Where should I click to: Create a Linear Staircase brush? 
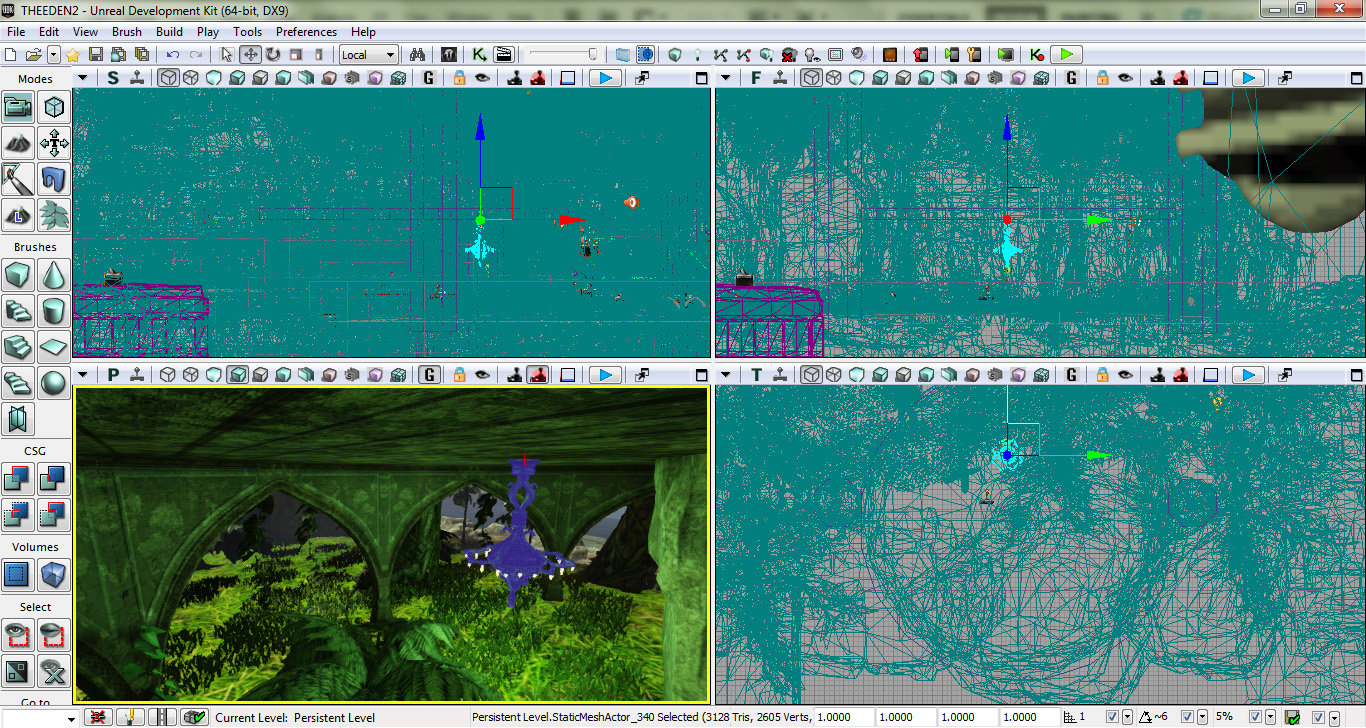coord(19,347)
